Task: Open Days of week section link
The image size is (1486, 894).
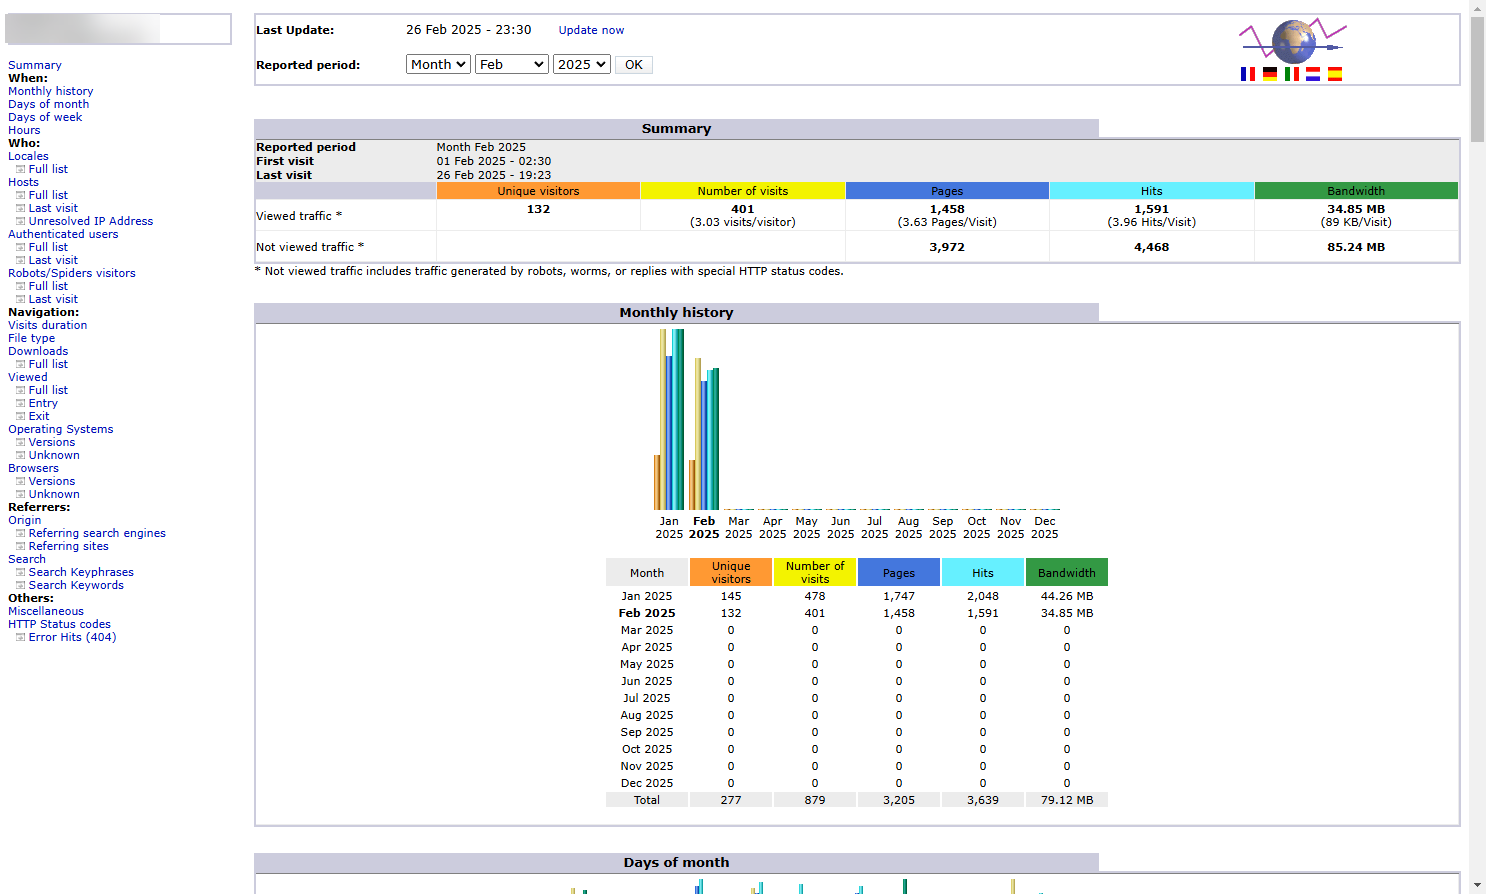Action: point(45,117)
